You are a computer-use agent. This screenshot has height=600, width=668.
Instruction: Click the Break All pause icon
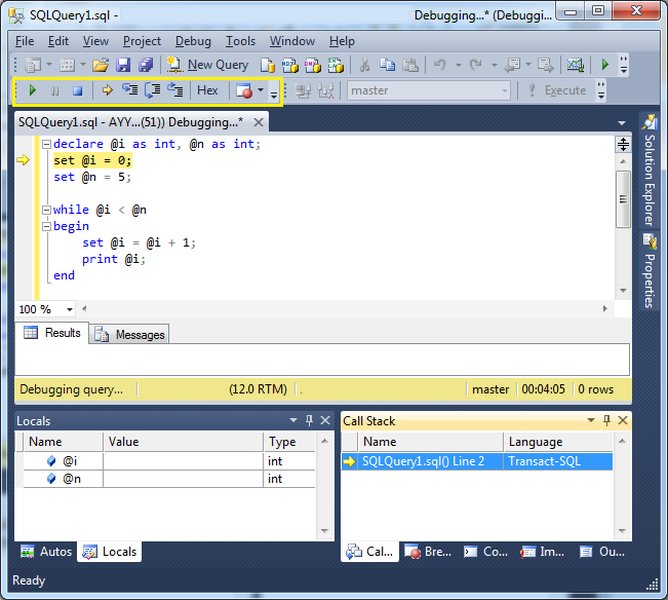(x=55, y=91)
